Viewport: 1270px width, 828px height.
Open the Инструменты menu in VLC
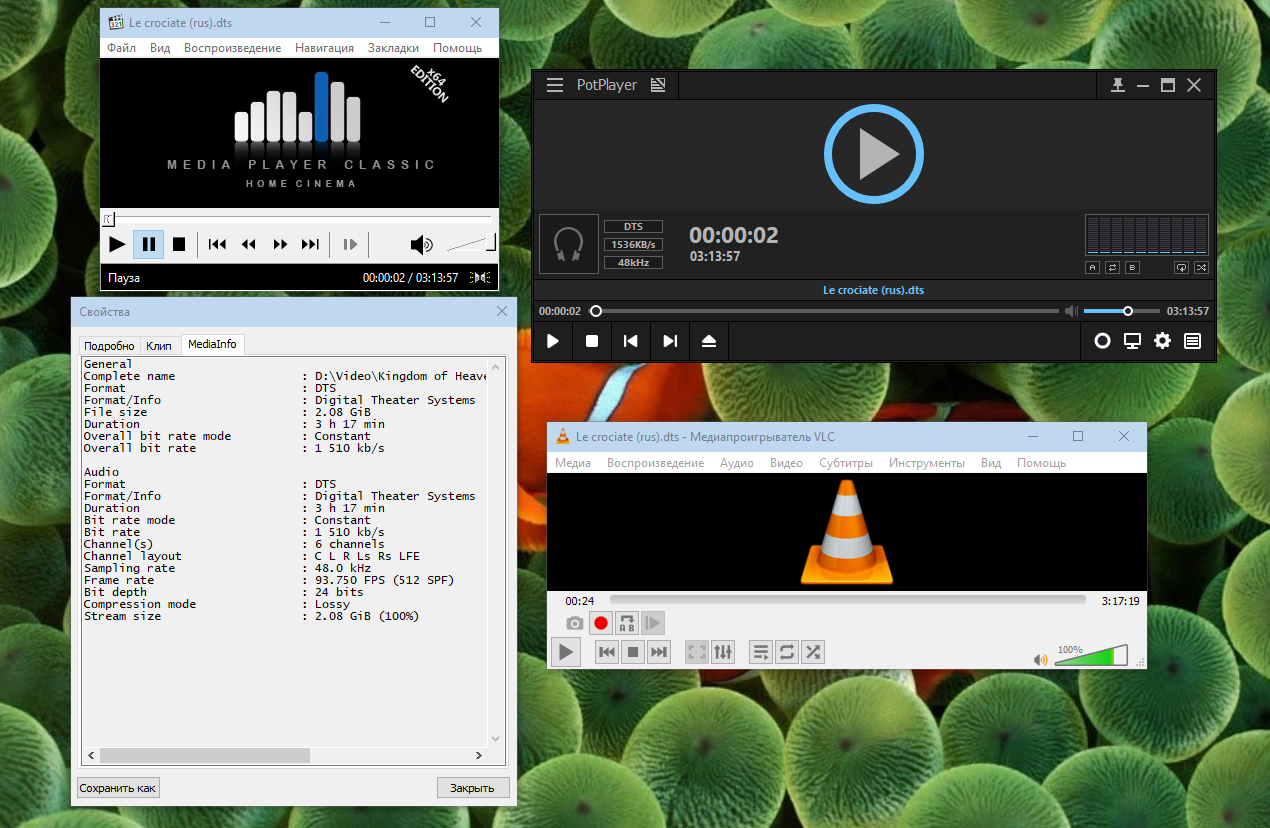pyautogui.click(x=927, y=463)
